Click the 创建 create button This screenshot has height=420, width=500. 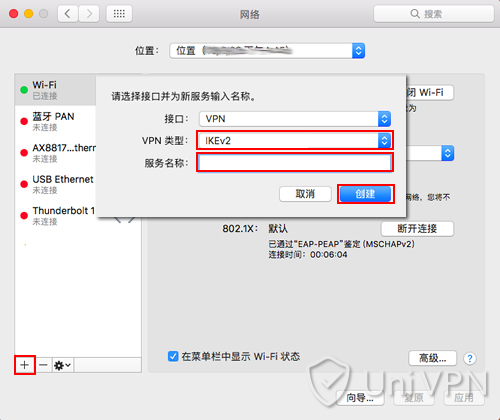coord(365,194)
